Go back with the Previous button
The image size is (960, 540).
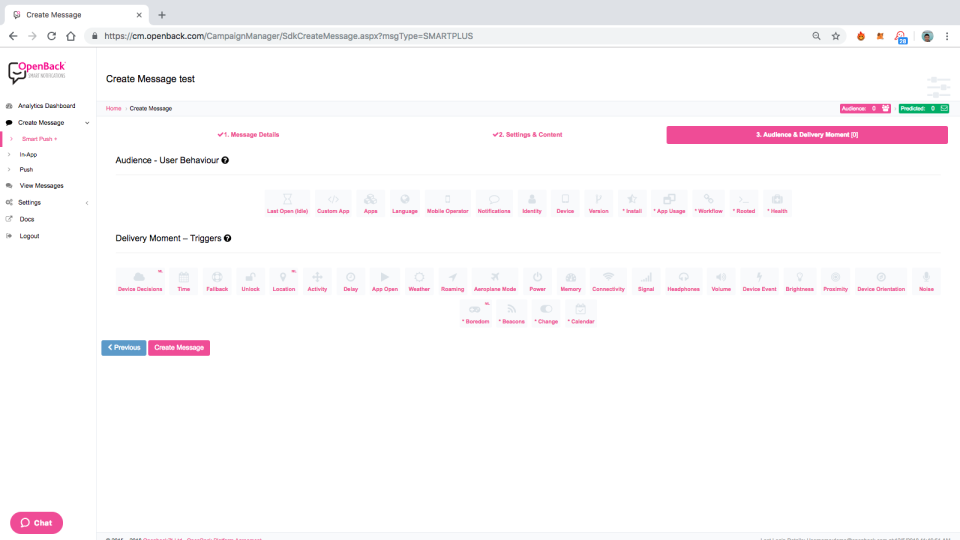[x=124, y=348]
